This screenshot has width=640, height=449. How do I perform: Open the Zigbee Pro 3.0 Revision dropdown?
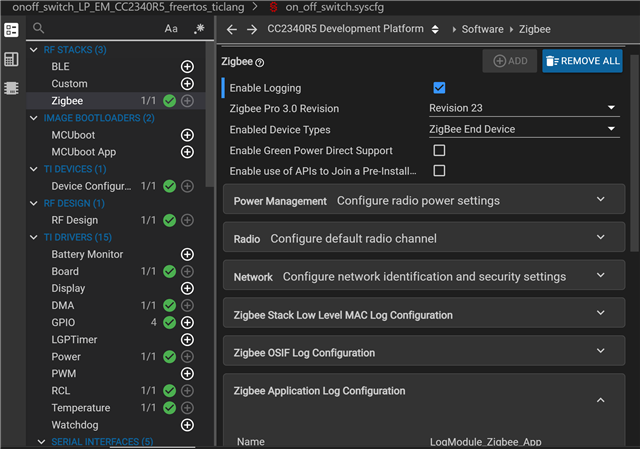524,108
